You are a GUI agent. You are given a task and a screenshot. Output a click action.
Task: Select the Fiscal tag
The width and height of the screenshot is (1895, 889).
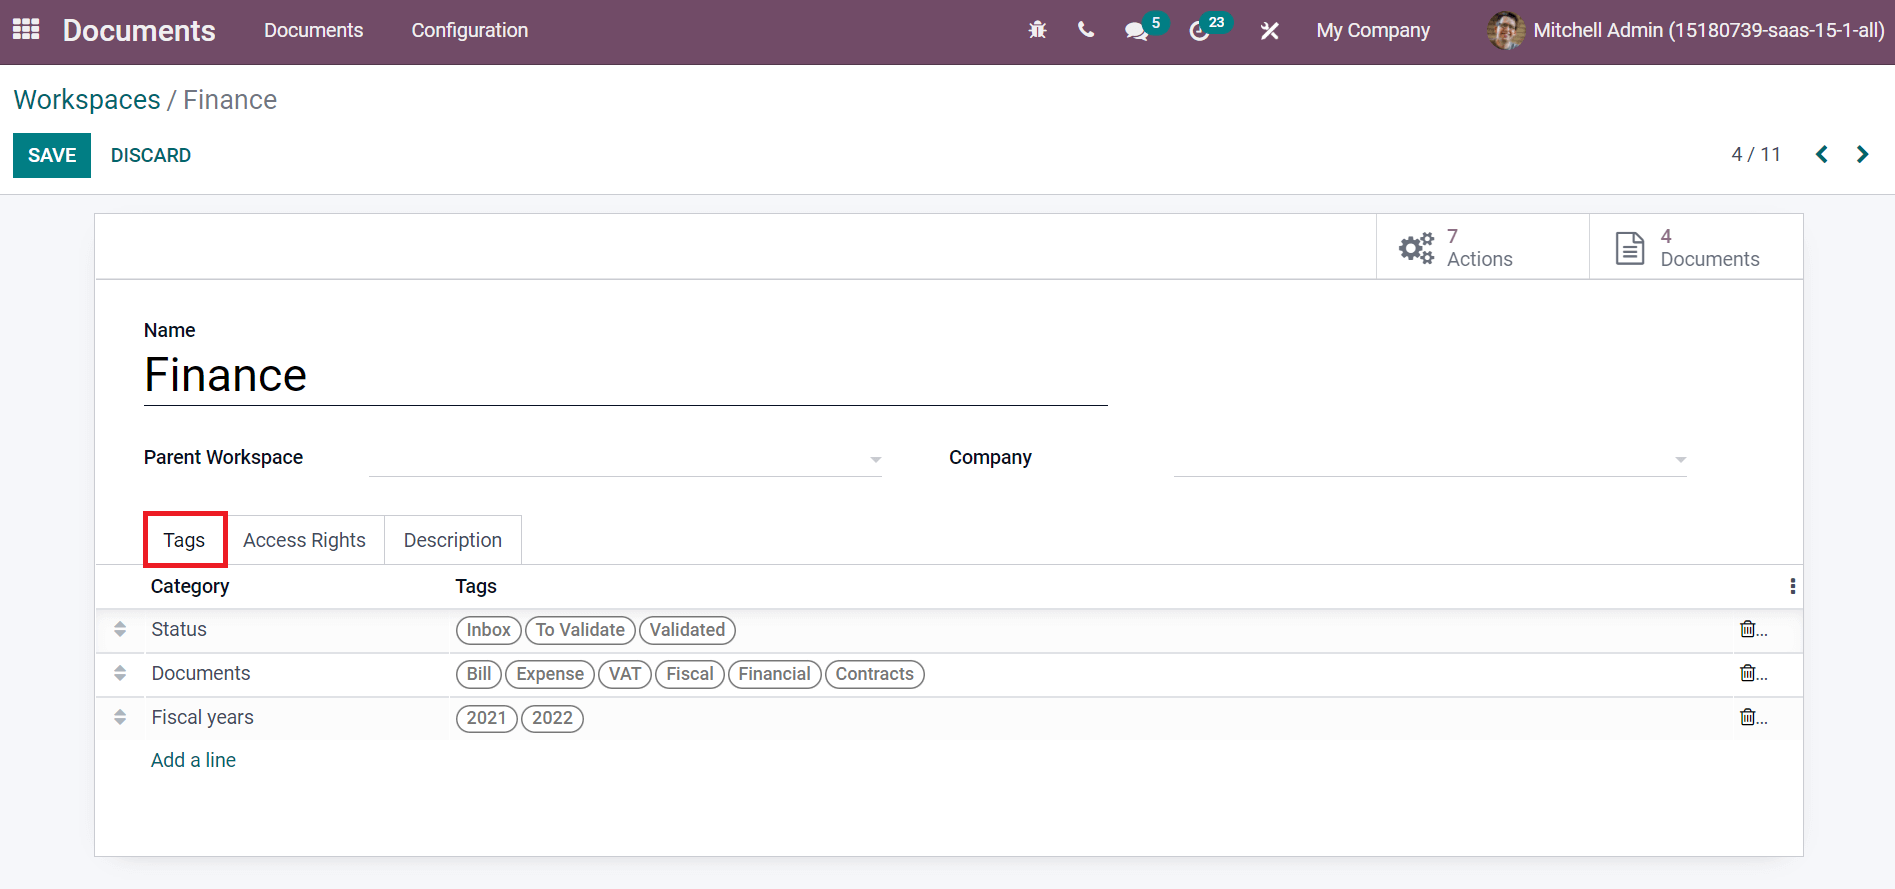pyautogui.click(x=690, y=674)
